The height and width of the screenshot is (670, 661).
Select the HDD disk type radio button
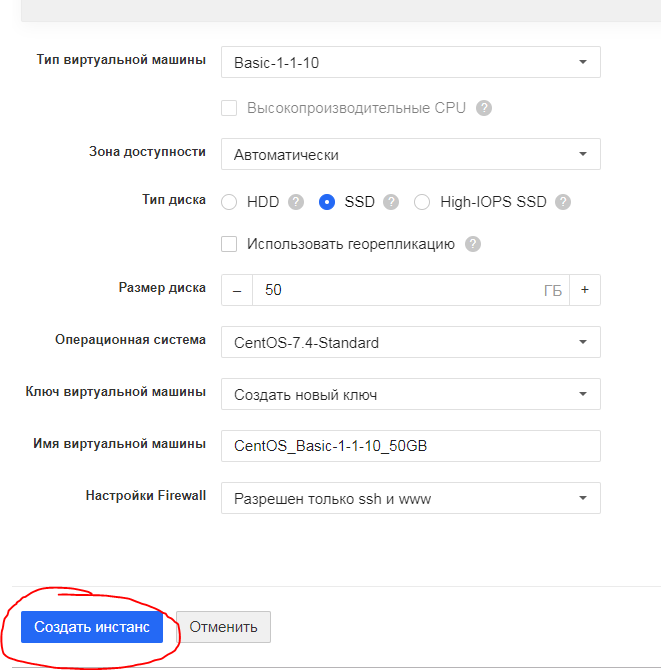229,202
